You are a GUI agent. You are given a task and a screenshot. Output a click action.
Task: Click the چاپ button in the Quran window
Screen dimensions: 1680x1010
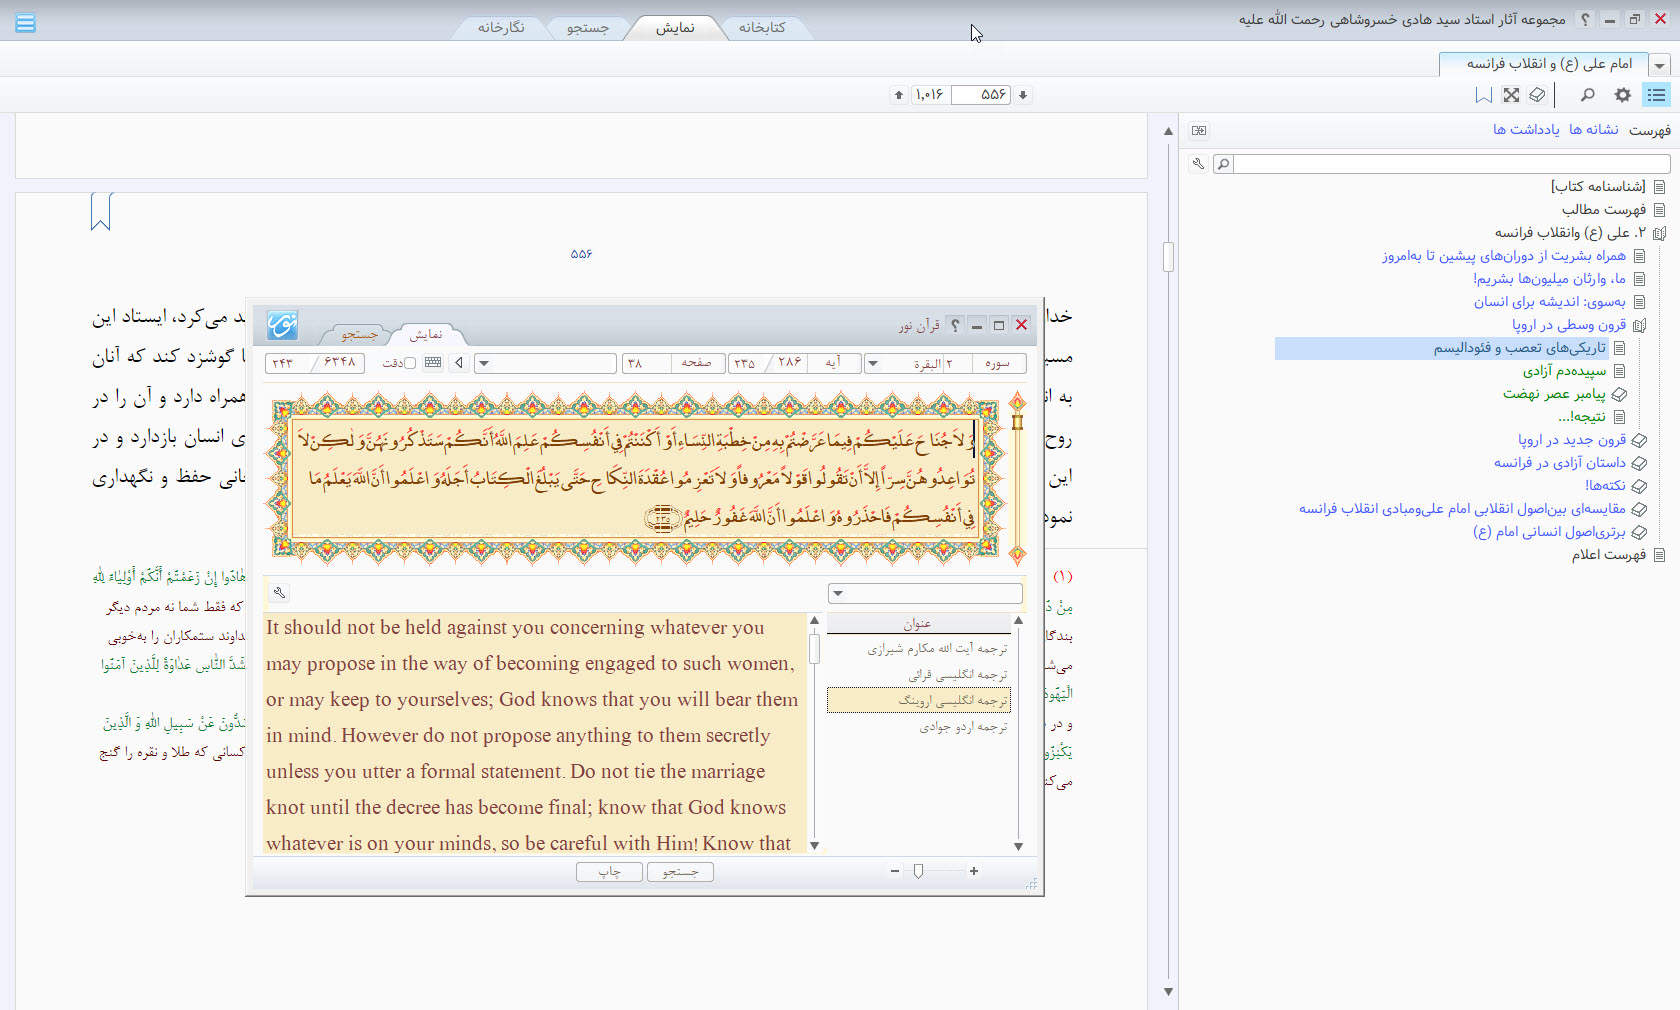click(x=609, y=872)
